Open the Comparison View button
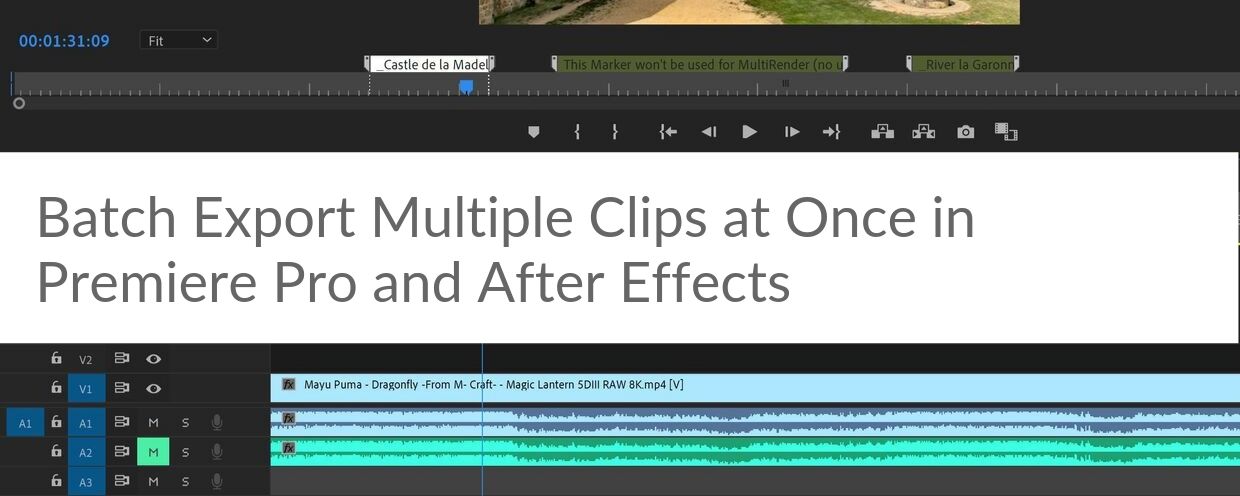 1006,132
